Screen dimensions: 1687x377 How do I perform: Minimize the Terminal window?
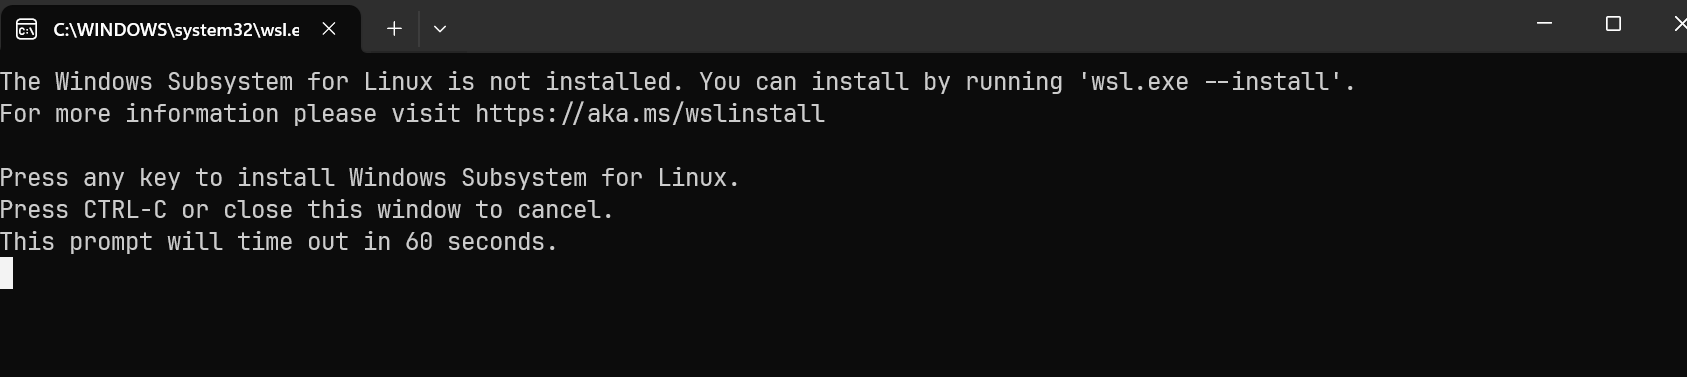pyautogui.click(x=1544, y=23)
